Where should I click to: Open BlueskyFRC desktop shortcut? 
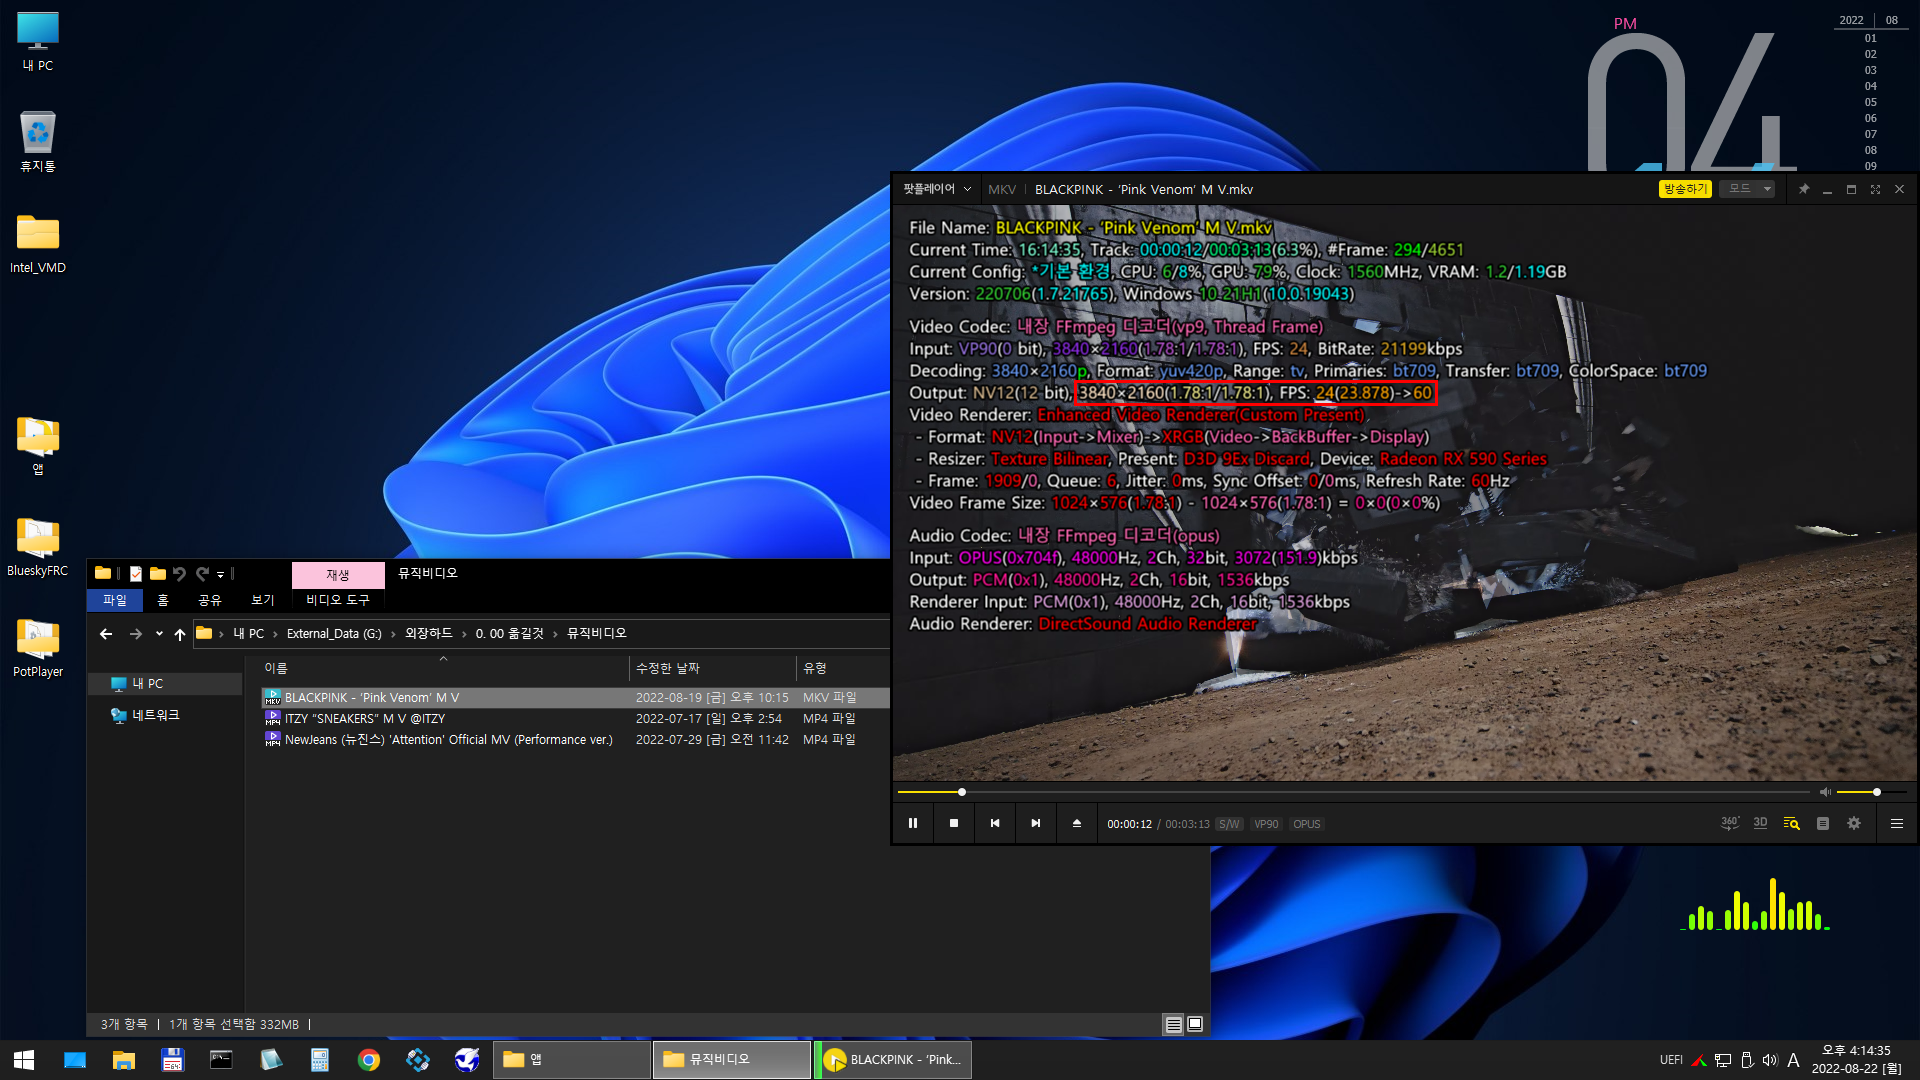38,546
